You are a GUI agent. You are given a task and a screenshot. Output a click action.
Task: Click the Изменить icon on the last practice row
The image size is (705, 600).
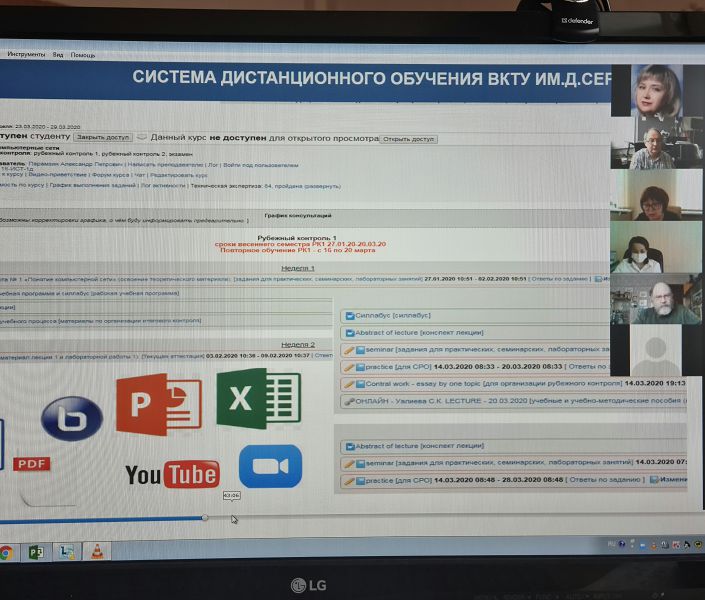[x=654, y=480]
